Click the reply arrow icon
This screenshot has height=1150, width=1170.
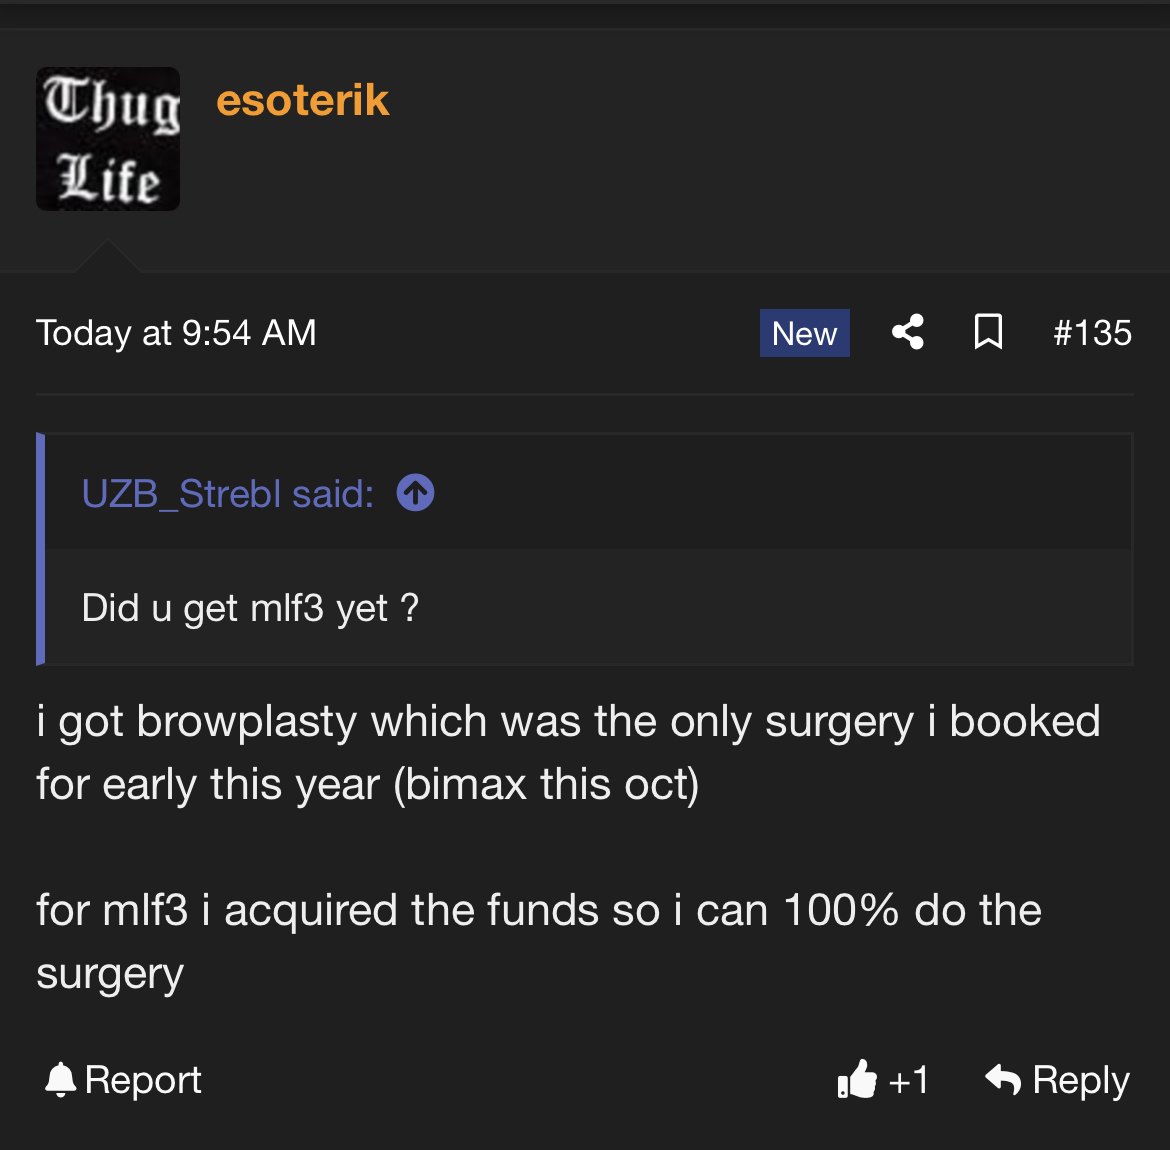1003,1079
